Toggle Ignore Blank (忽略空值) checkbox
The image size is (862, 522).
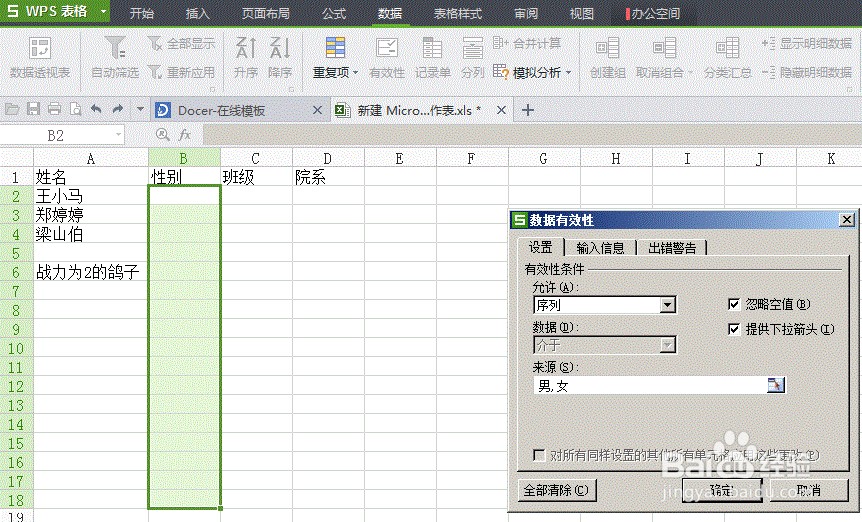733,304
